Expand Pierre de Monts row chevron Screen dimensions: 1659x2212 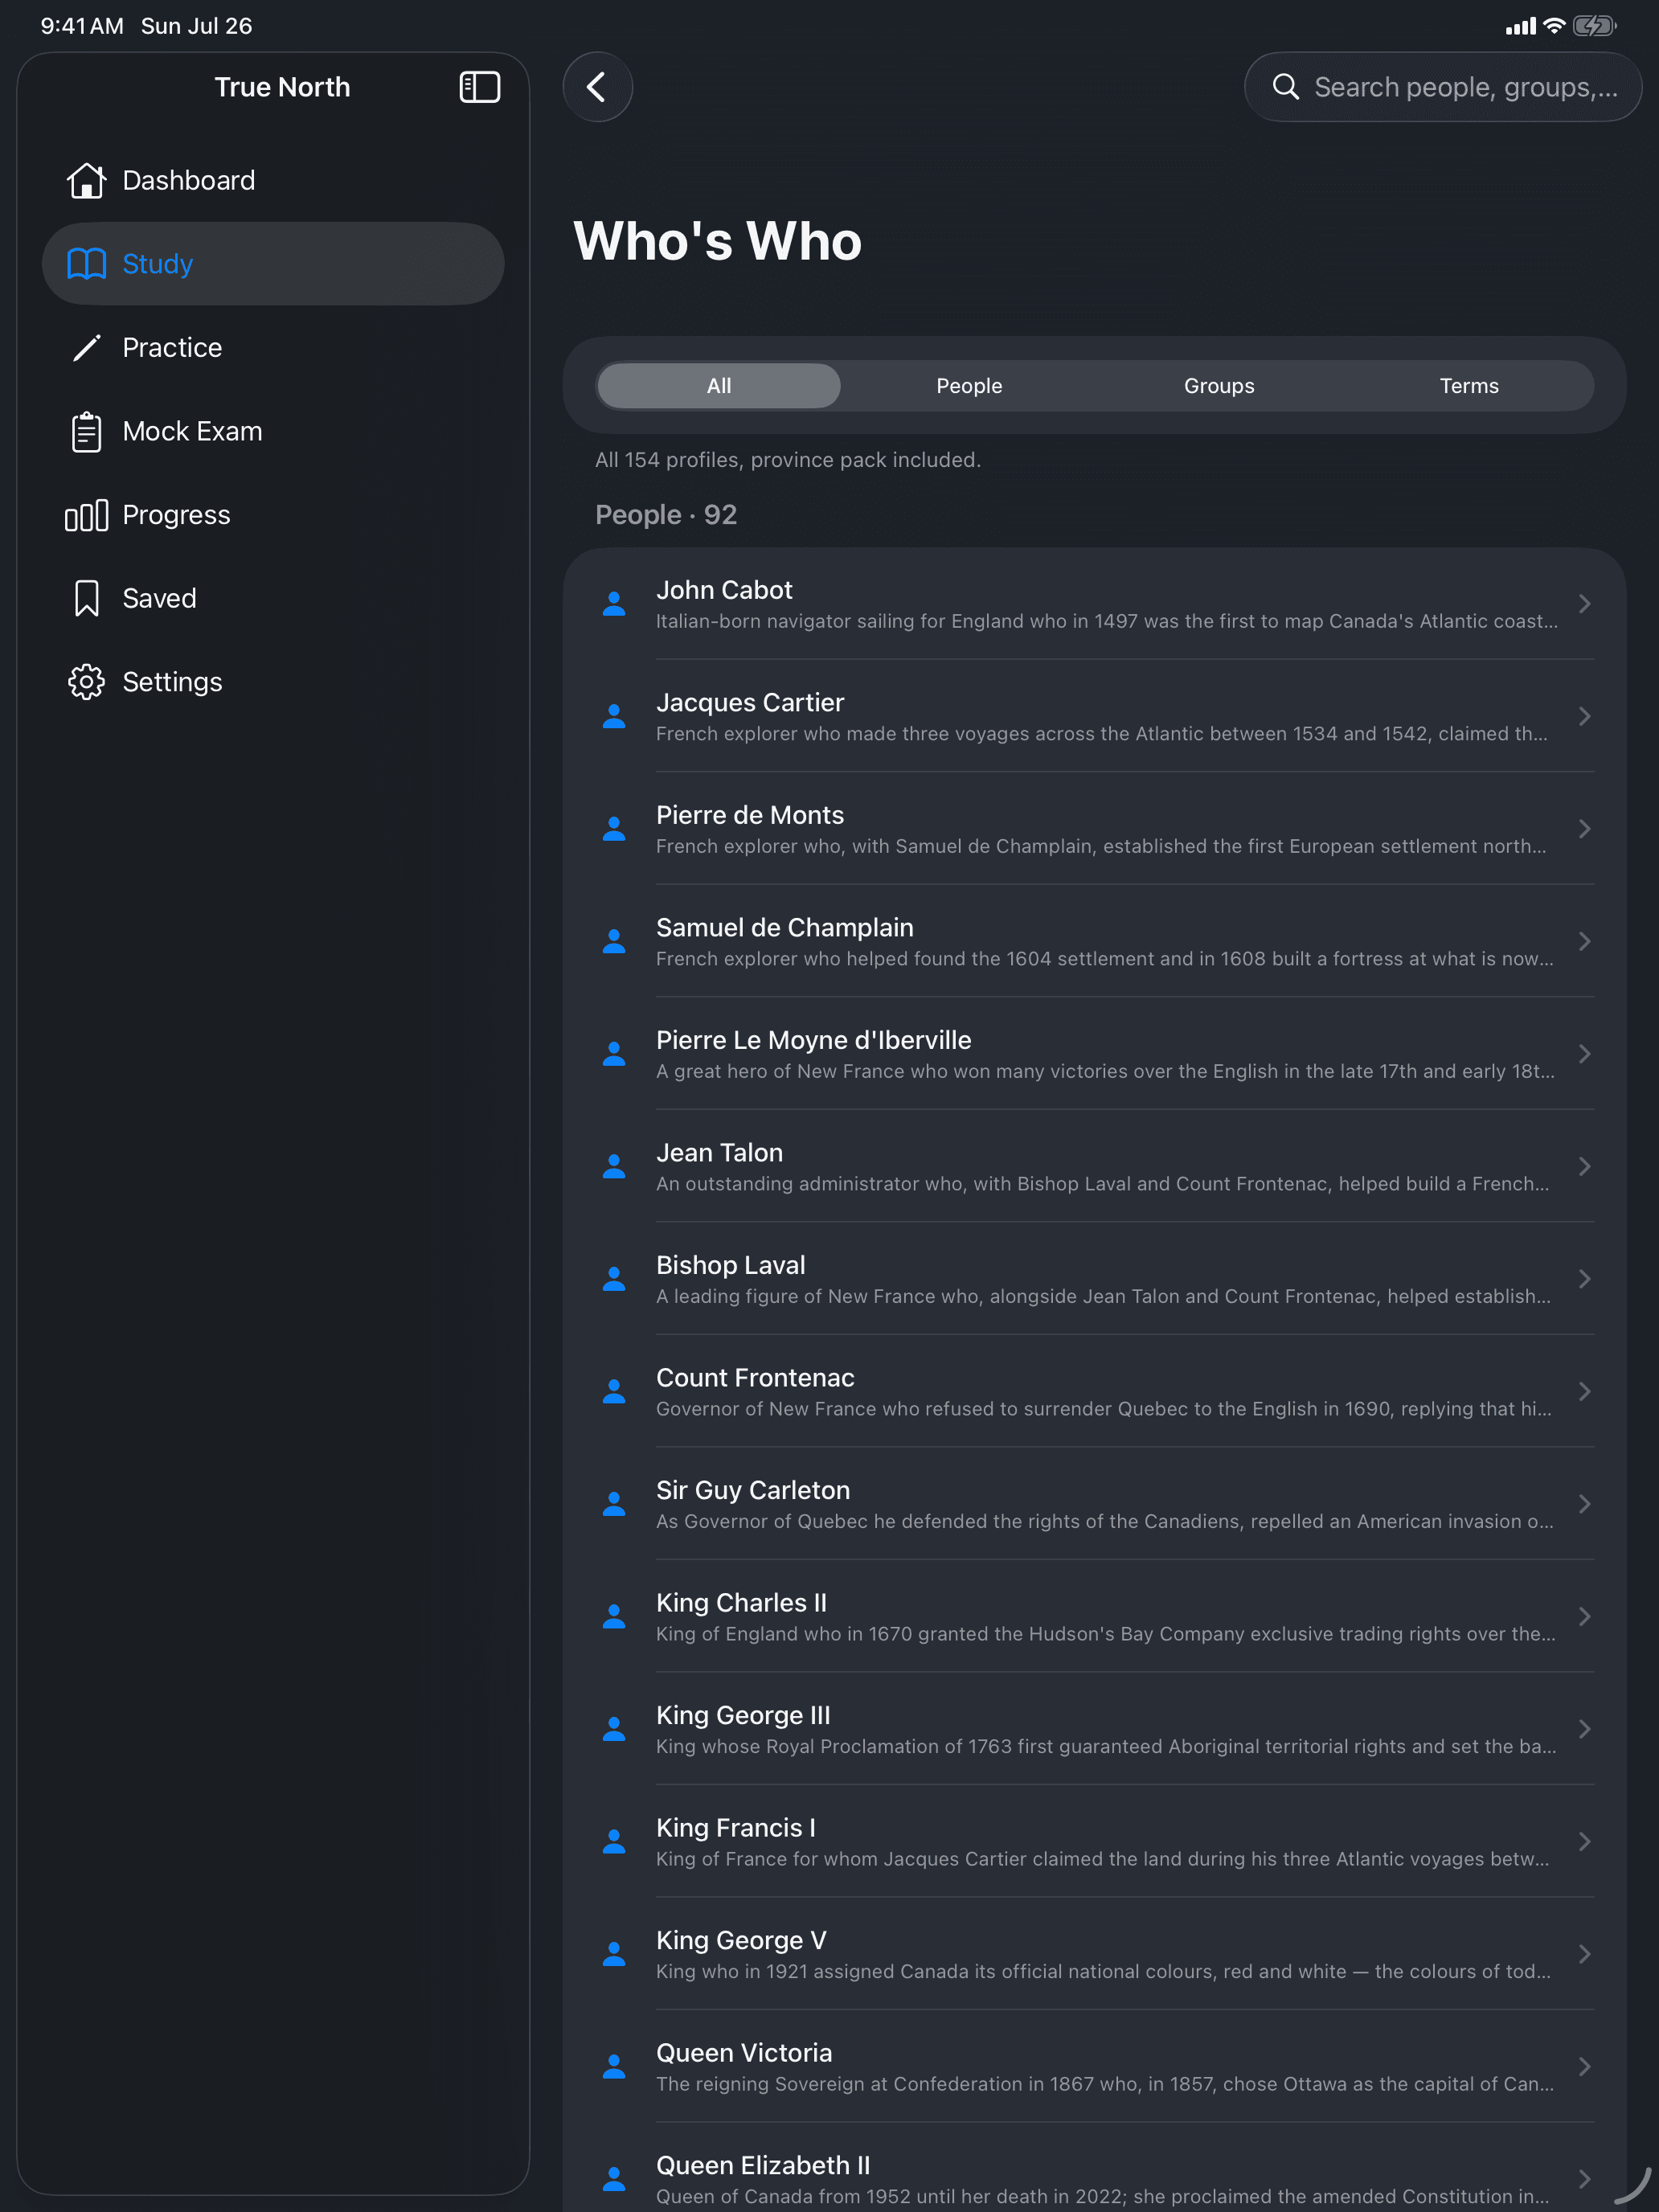(x=1584, y=829)
